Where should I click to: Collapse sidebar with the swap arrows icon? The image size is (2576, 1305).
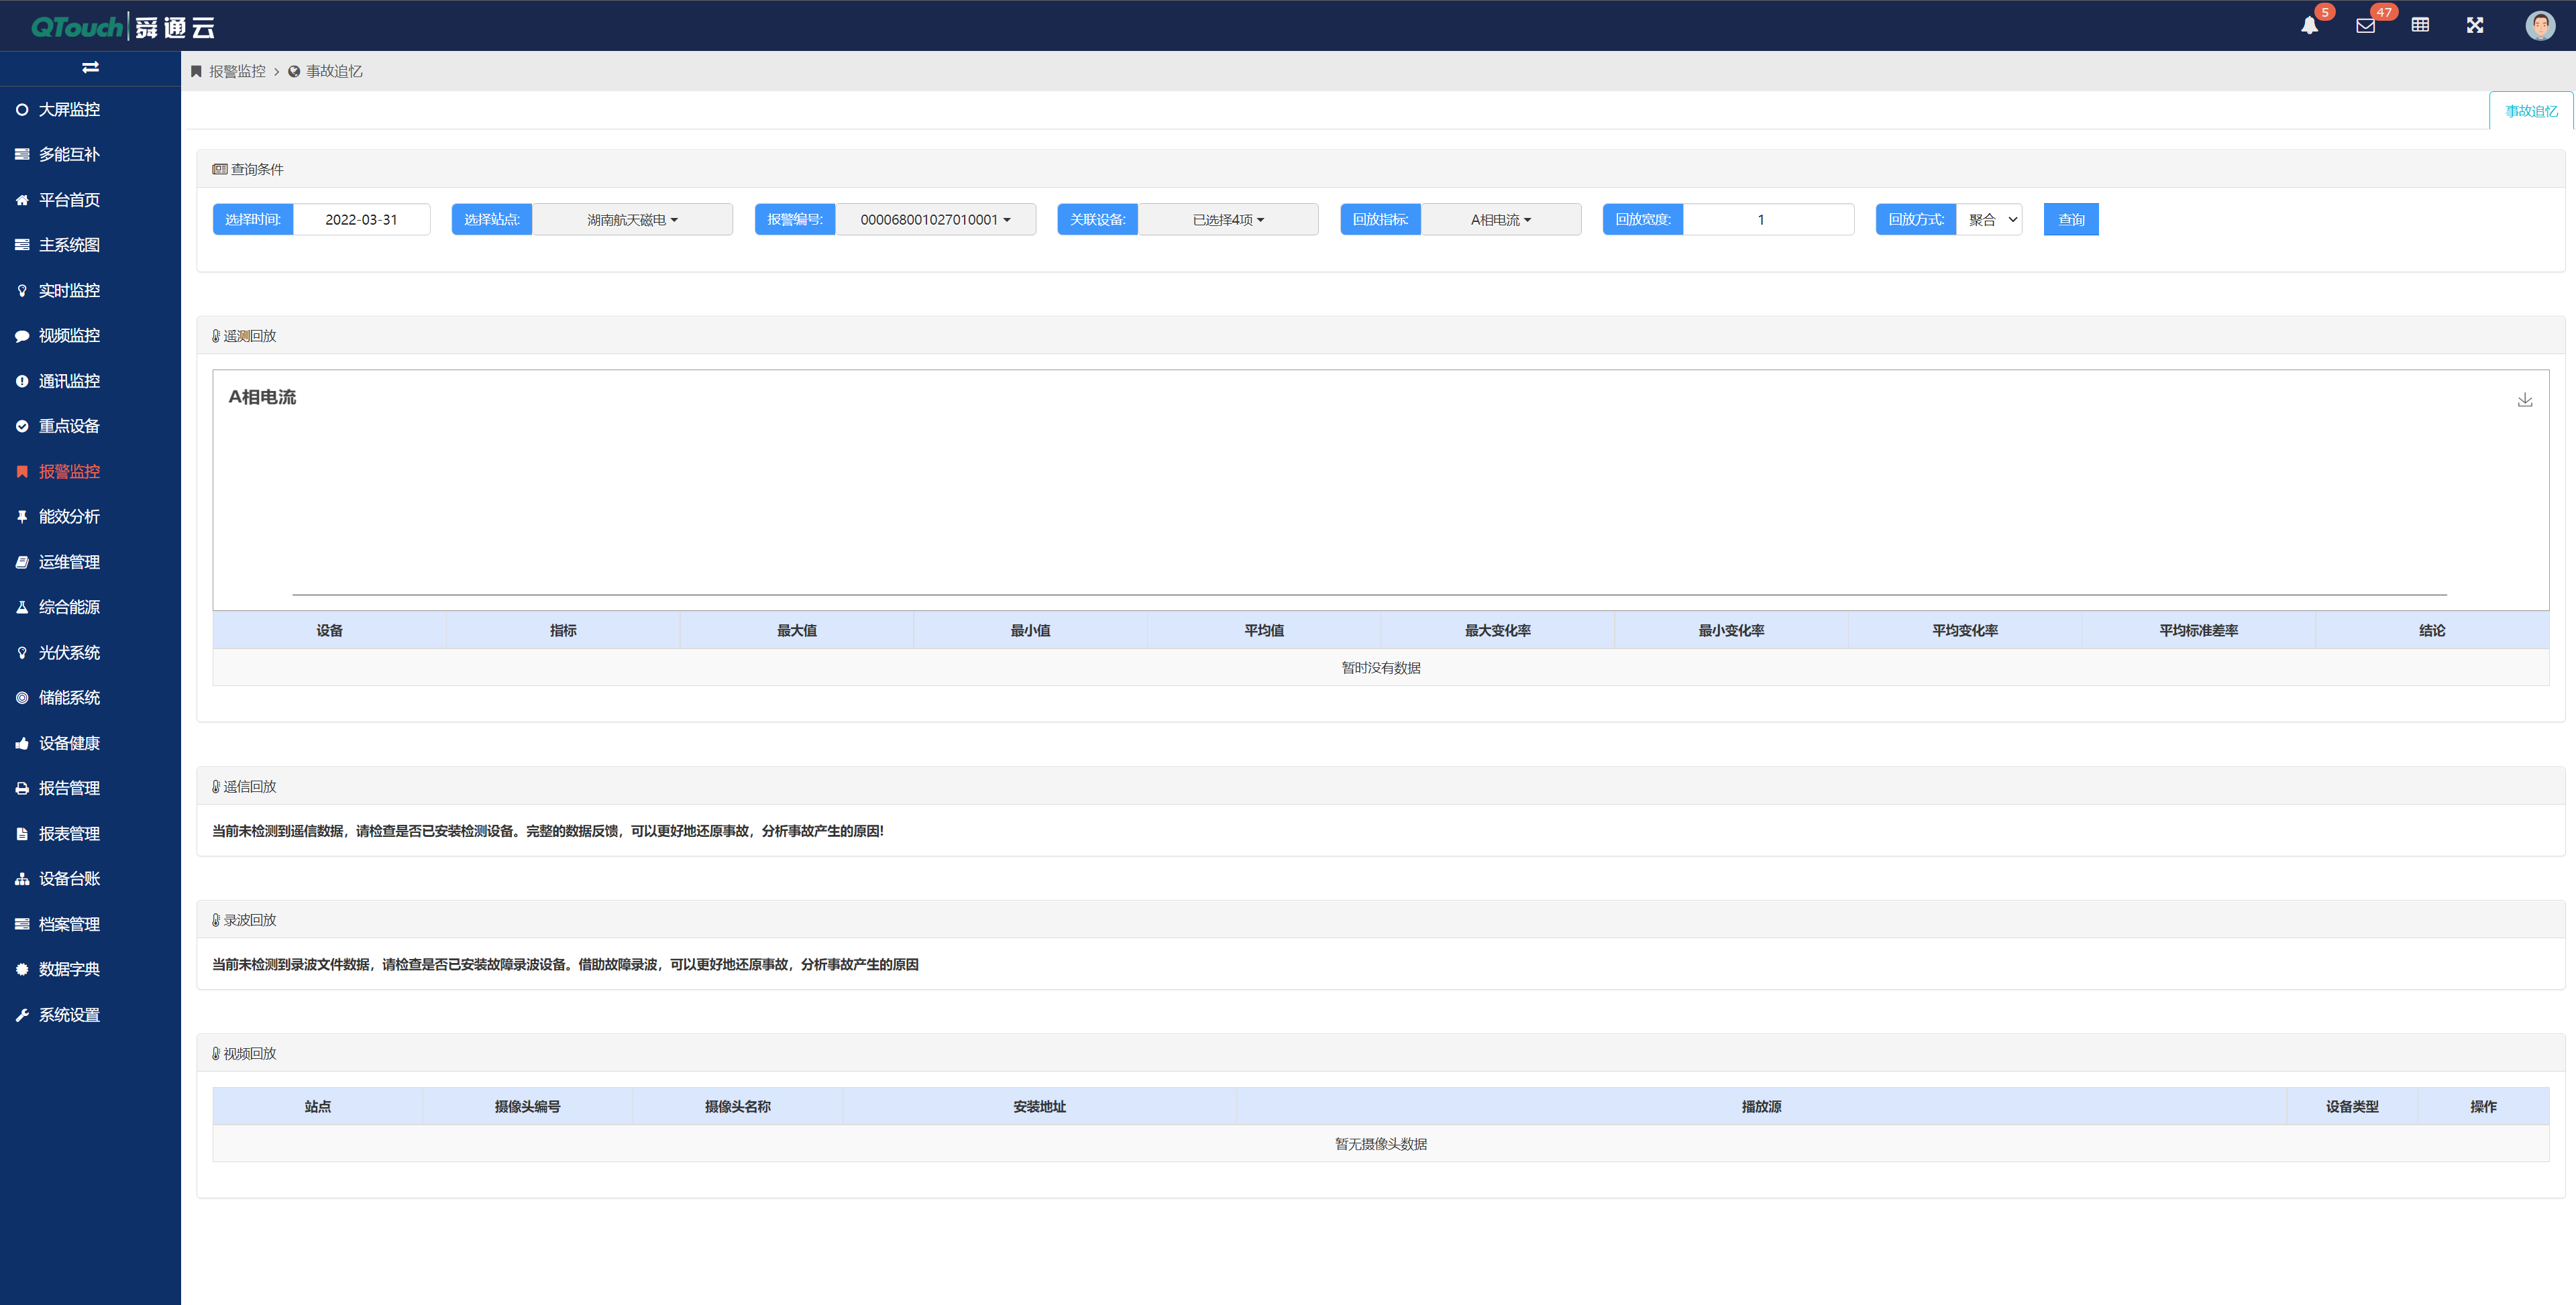(90, 67)
